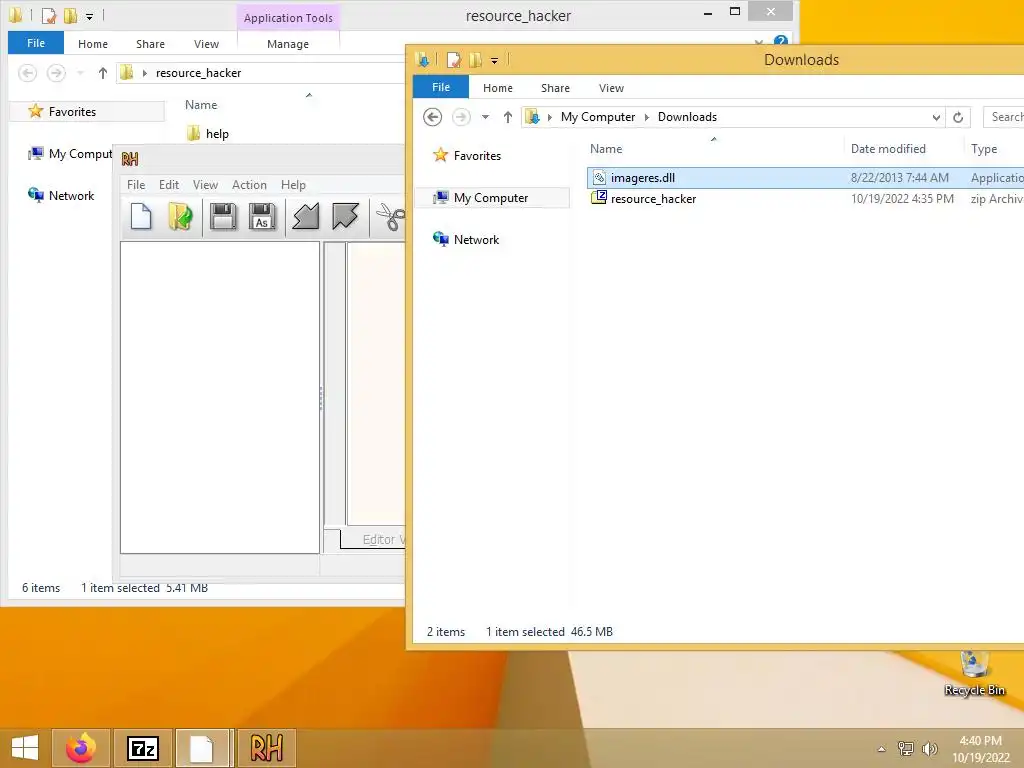Expand the Downloads address bar history dropdown

pyautogui.click(x=936, y=118)
